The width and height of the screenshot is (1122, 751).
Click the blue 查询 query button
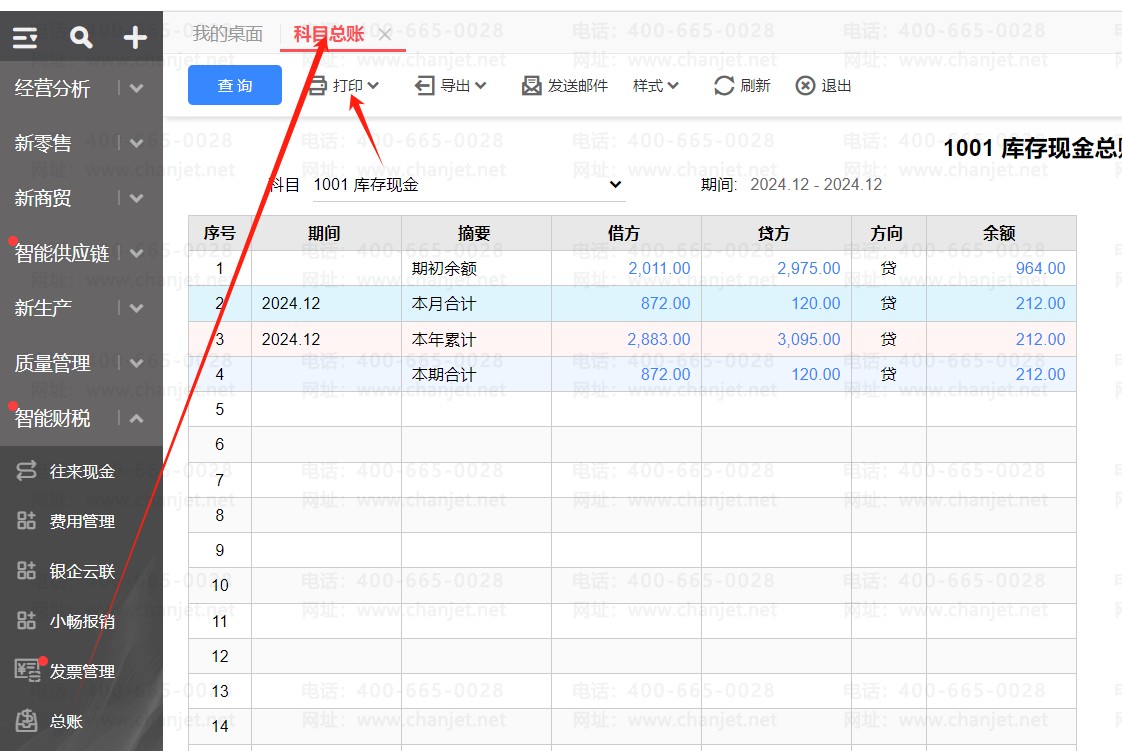pyautogui.click(x=235, y=86)
